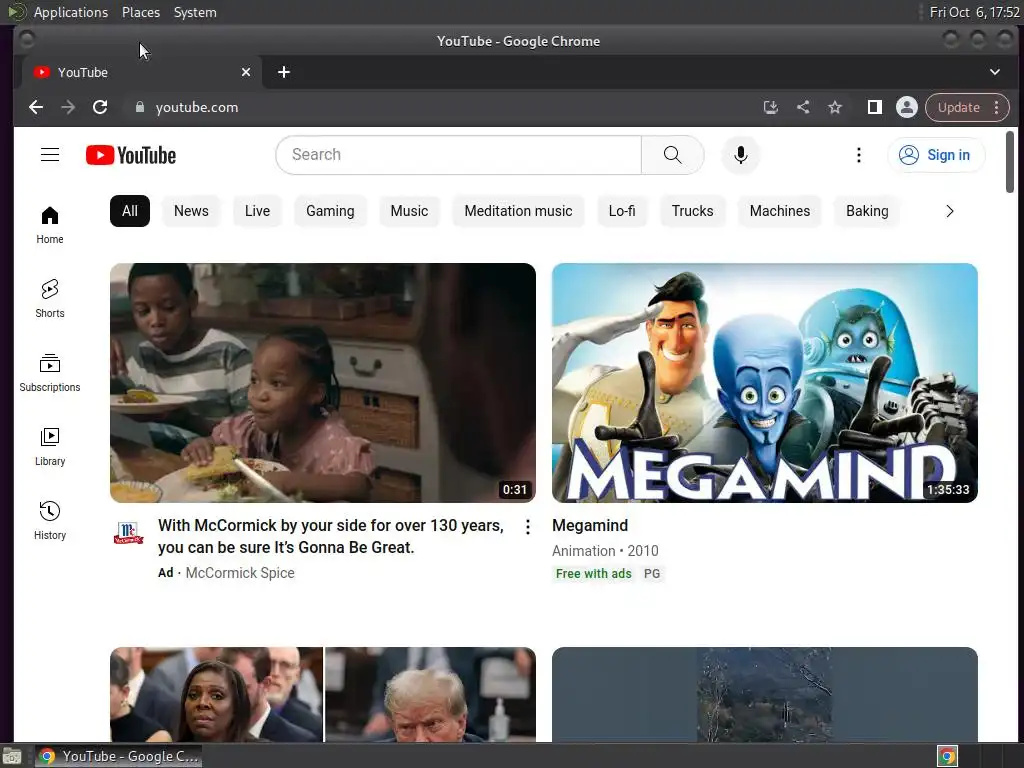Close the YouTube tab
This screenshot has width=1024, height=768.
point(246,72)
